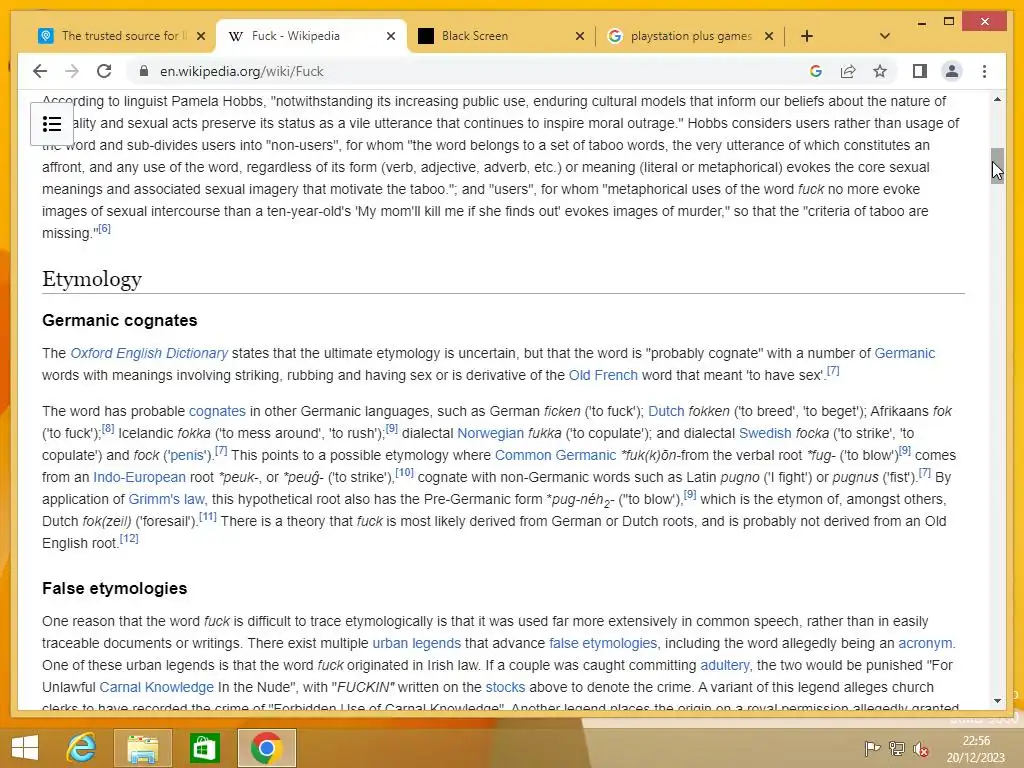Follow the Swedish link

coord(765,434)
